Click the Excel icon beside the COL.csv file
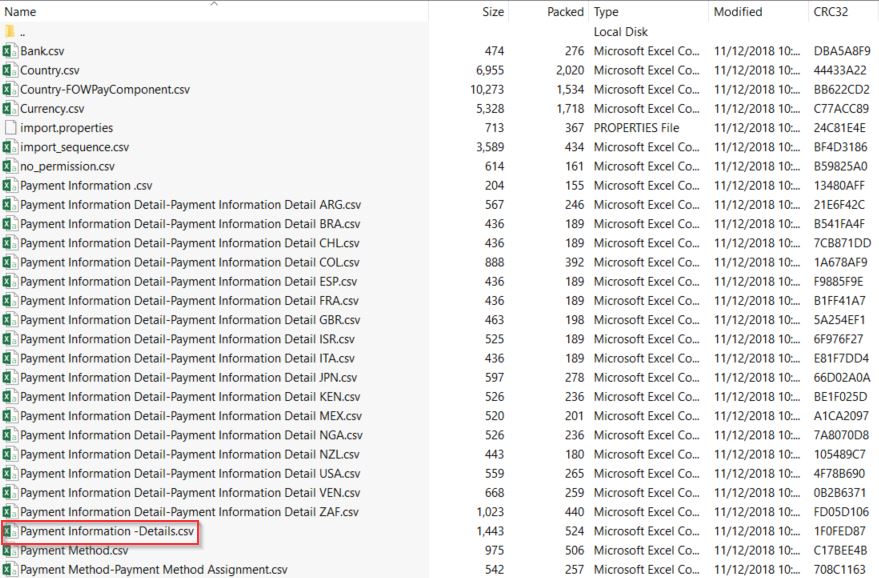The image size is (879, 578). pyautogui.click(x=10, y=262)
